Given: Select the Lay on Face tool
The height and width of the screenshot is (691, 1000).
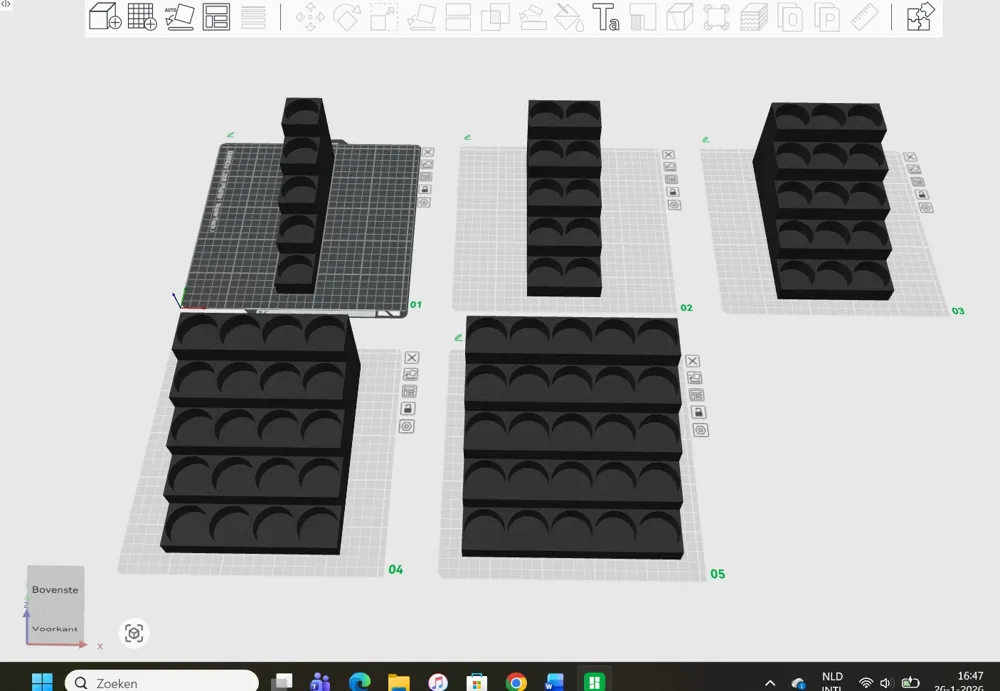Looking at the screenshot, I should coord(421,17).
